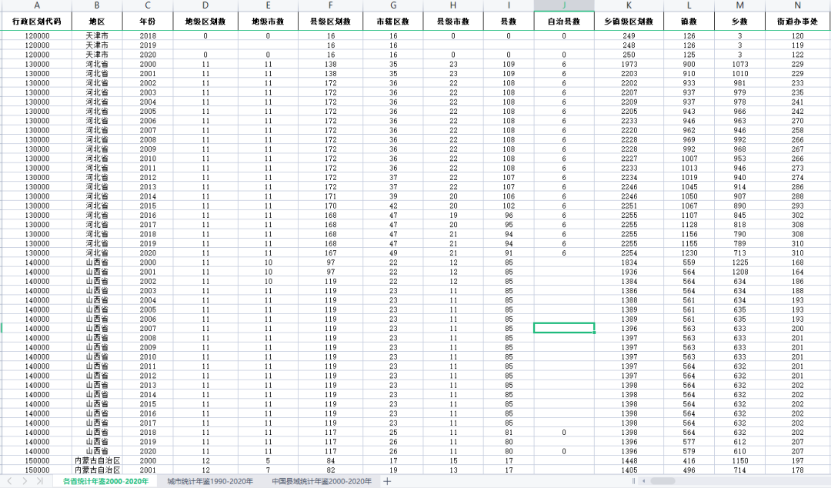Click the active empty cell in 山西省 2007 row
This screenshot has width=831, height=488.
pos(564,328)
